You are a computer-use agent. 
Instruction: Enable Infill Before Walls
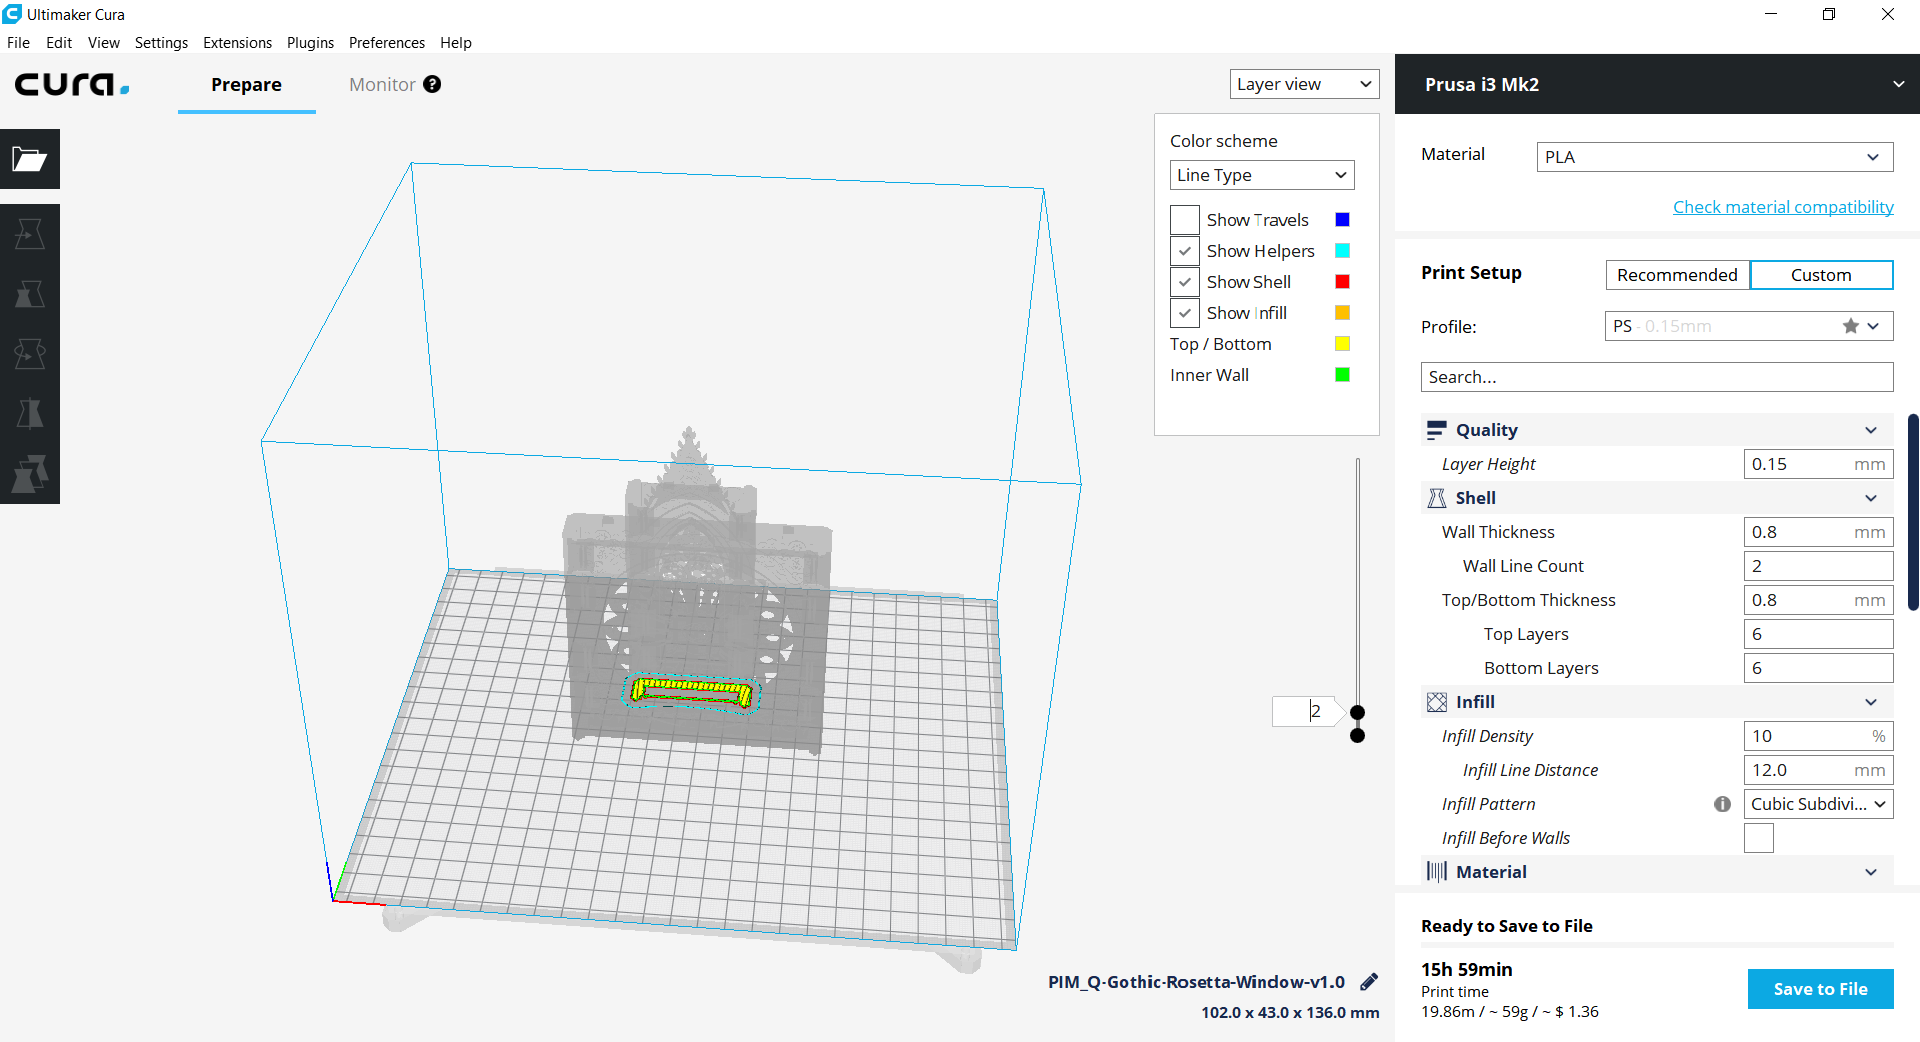tap(1758, 838)
